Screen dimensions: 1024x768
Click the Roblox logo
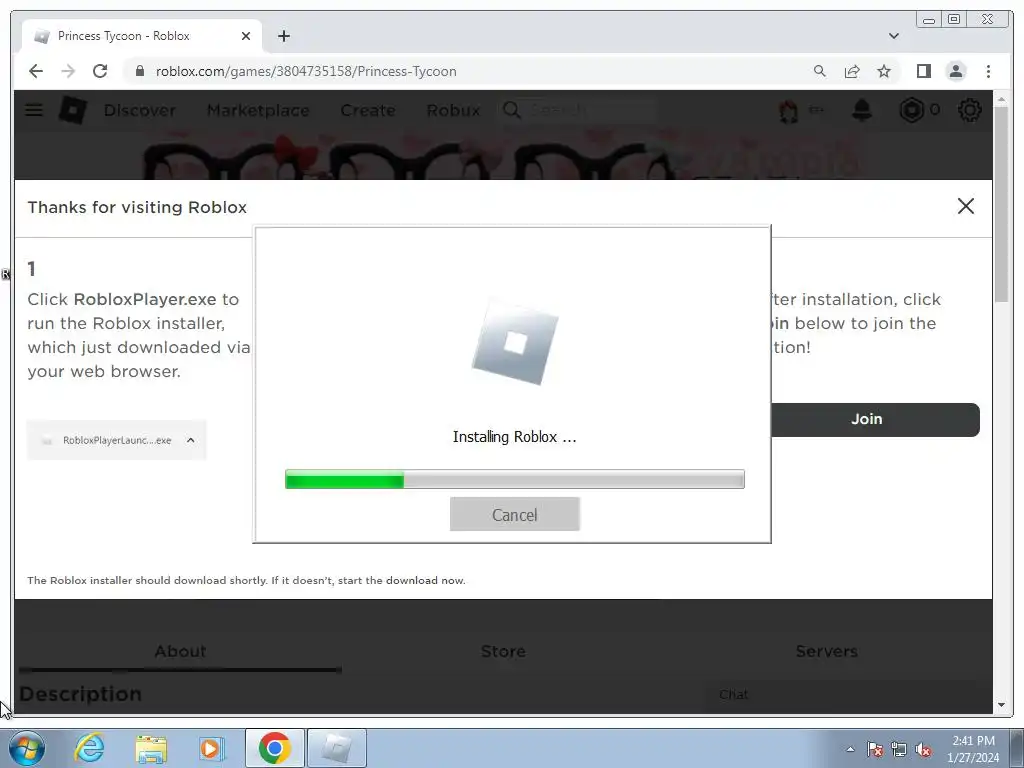[72, 110]
